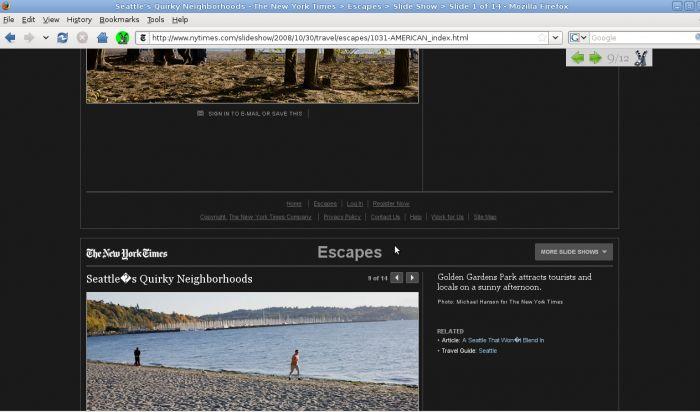This screenshot has width=700, height=412.
Task: Click the Google search field
Action: click(643, 37)
